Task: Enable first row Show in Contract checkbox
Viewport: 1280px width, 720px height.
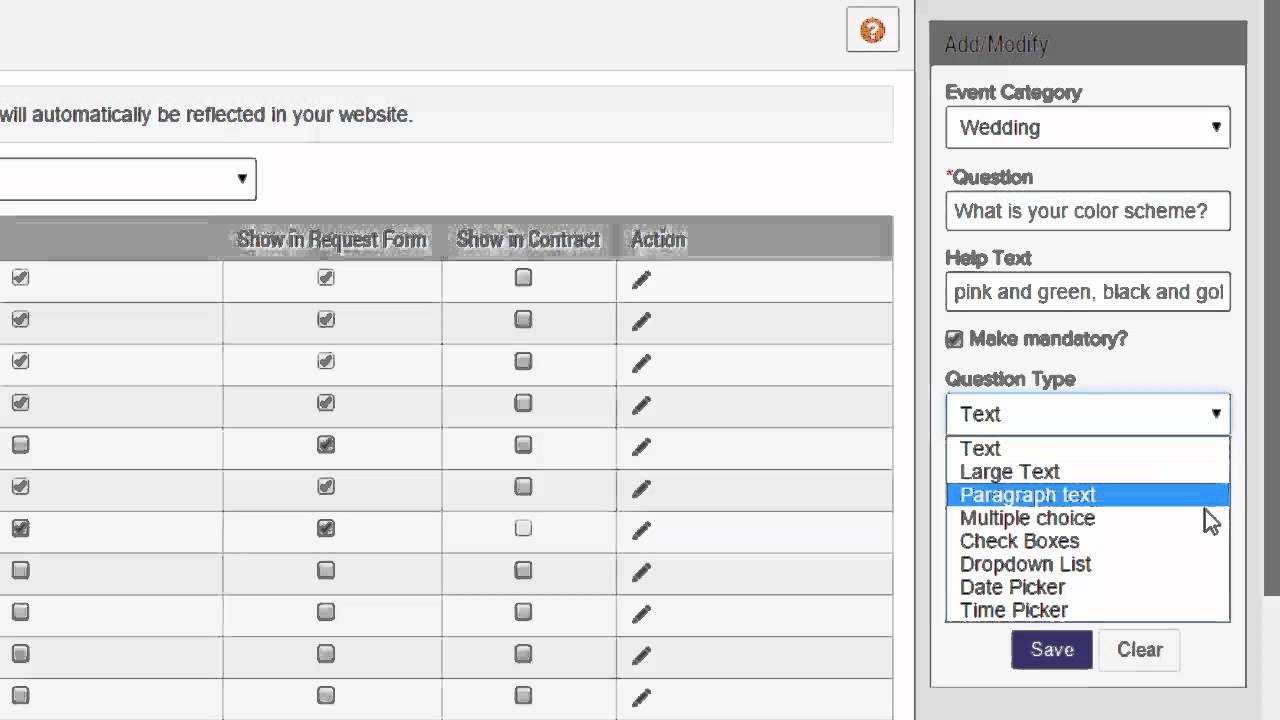Action: click(x=523, y=278)
